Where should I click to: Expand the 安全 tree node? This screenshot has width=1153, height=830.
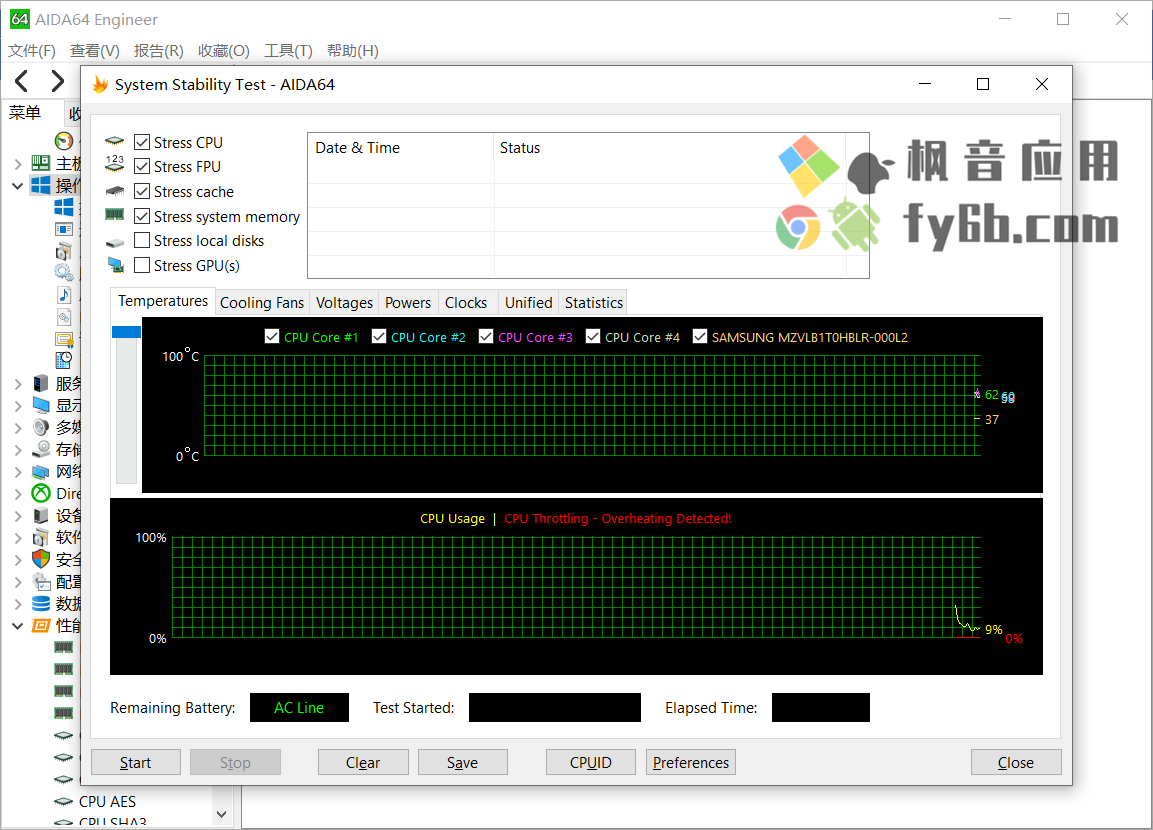coord(18,560)
